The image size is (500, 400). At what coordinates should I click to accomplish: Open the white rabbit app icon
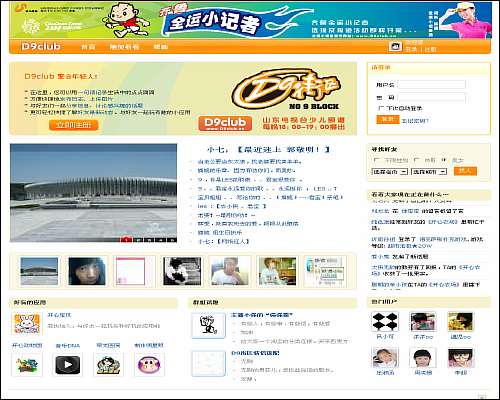27,323
